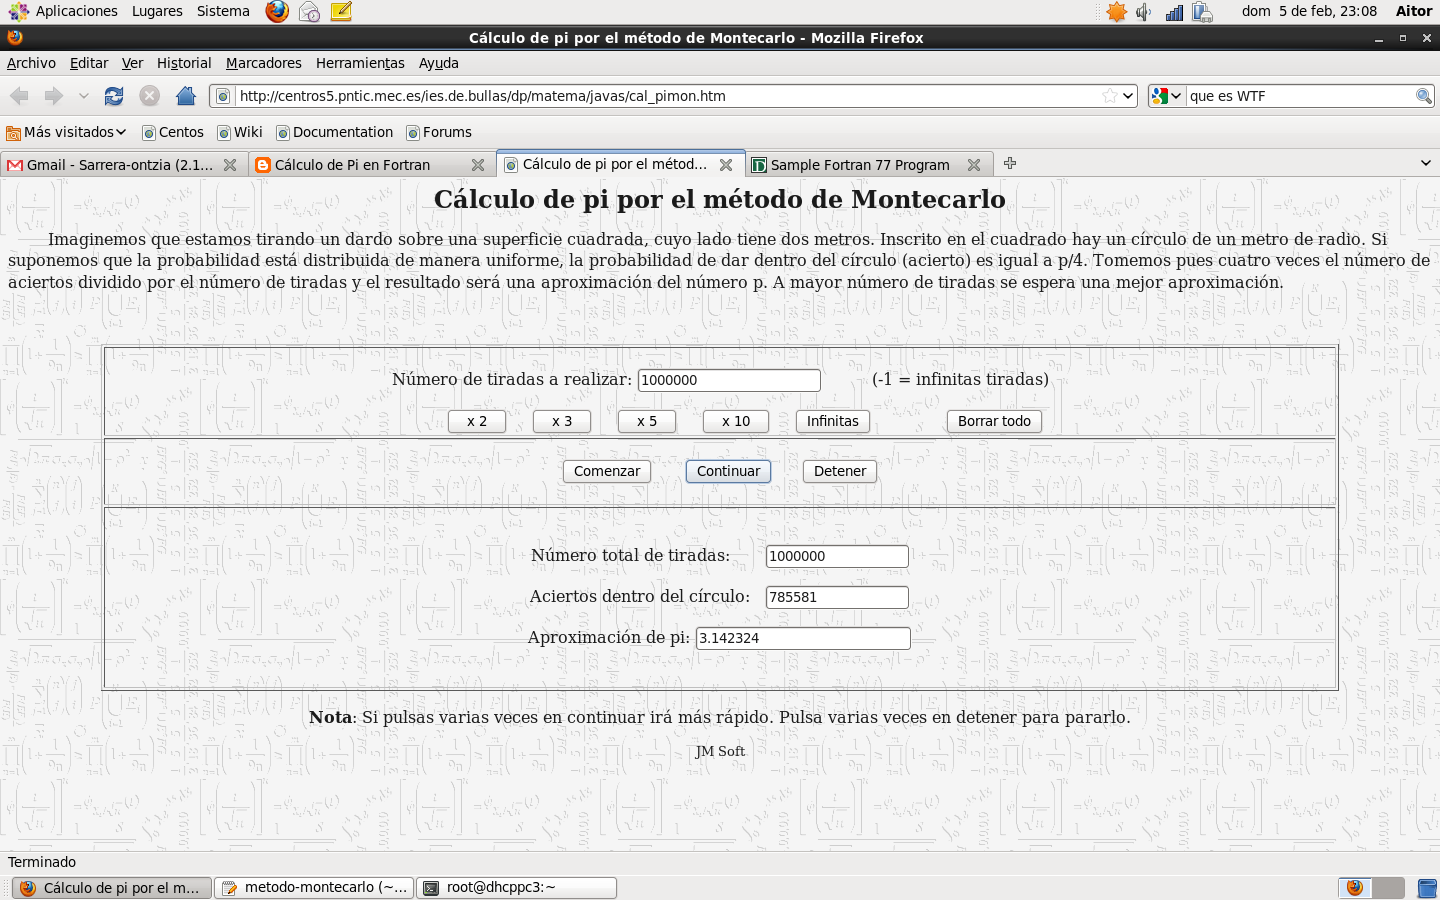Open the Herramientas menu
The image size is (1440, 900).
point(360,62)
